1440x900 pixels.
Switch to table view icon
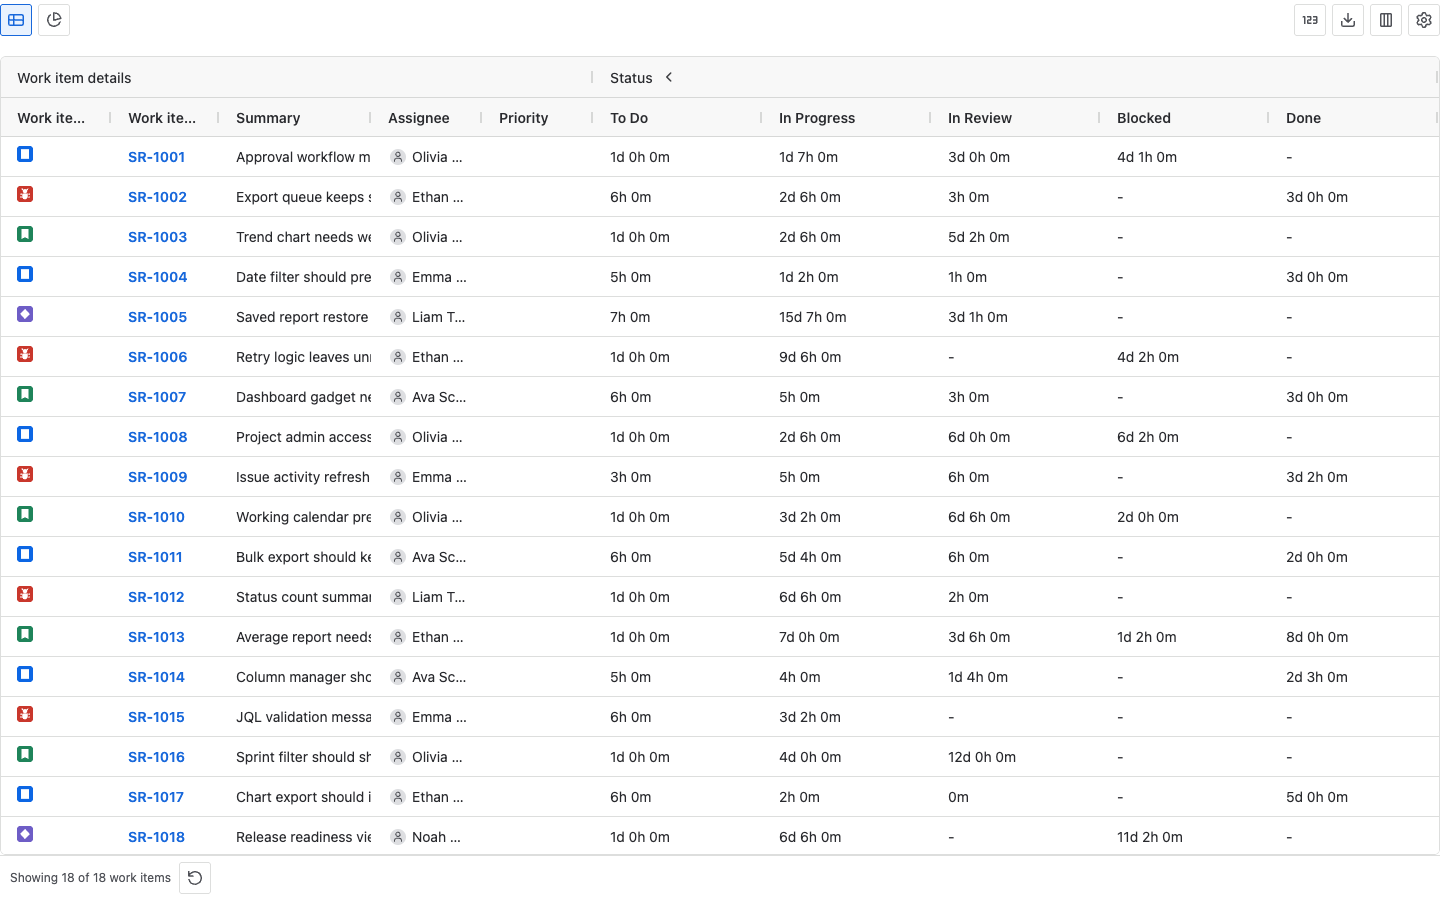[x=16, y=20]
